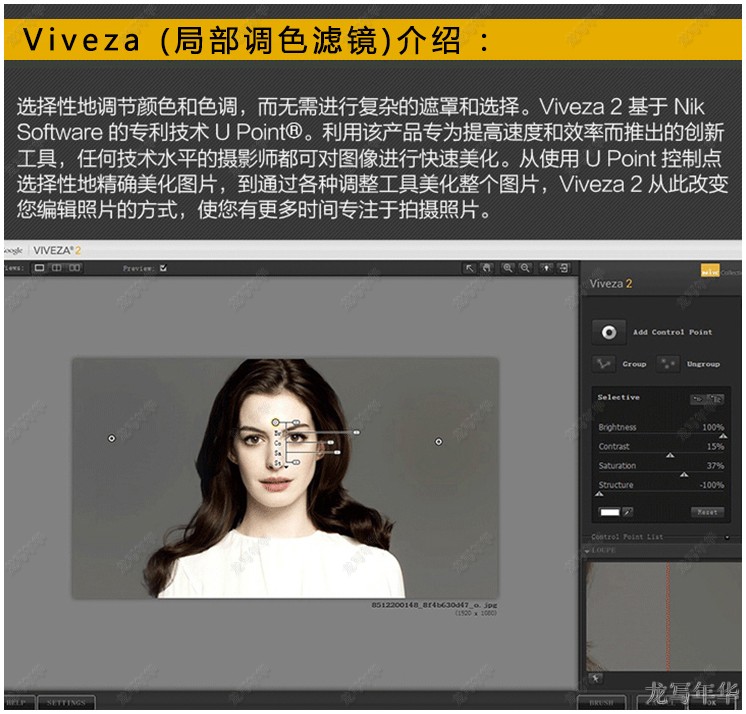The image size is (746, 714).
Task: Click the image file name label
Action: [434, 605]
